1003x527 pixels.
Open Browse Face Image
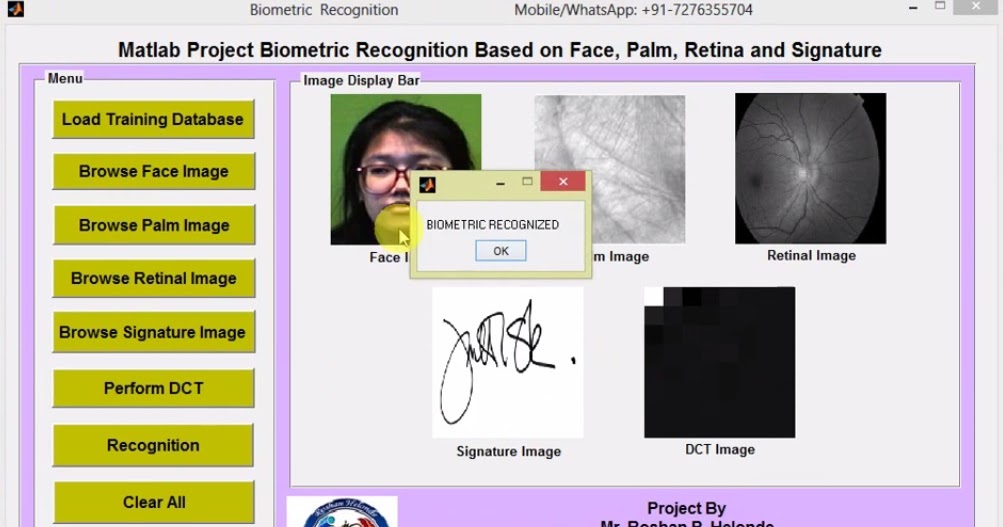154,171
